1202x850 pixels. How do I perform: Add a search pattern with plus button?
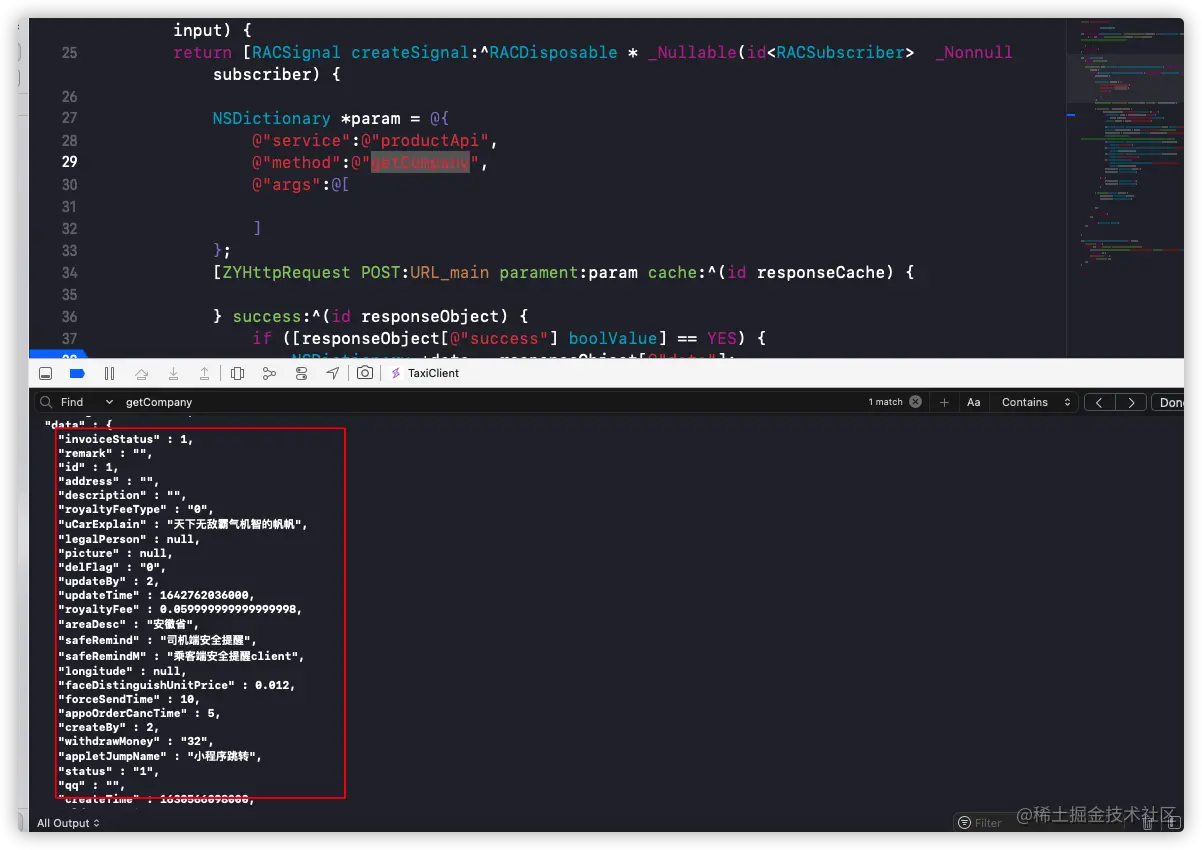coord(944,402)
